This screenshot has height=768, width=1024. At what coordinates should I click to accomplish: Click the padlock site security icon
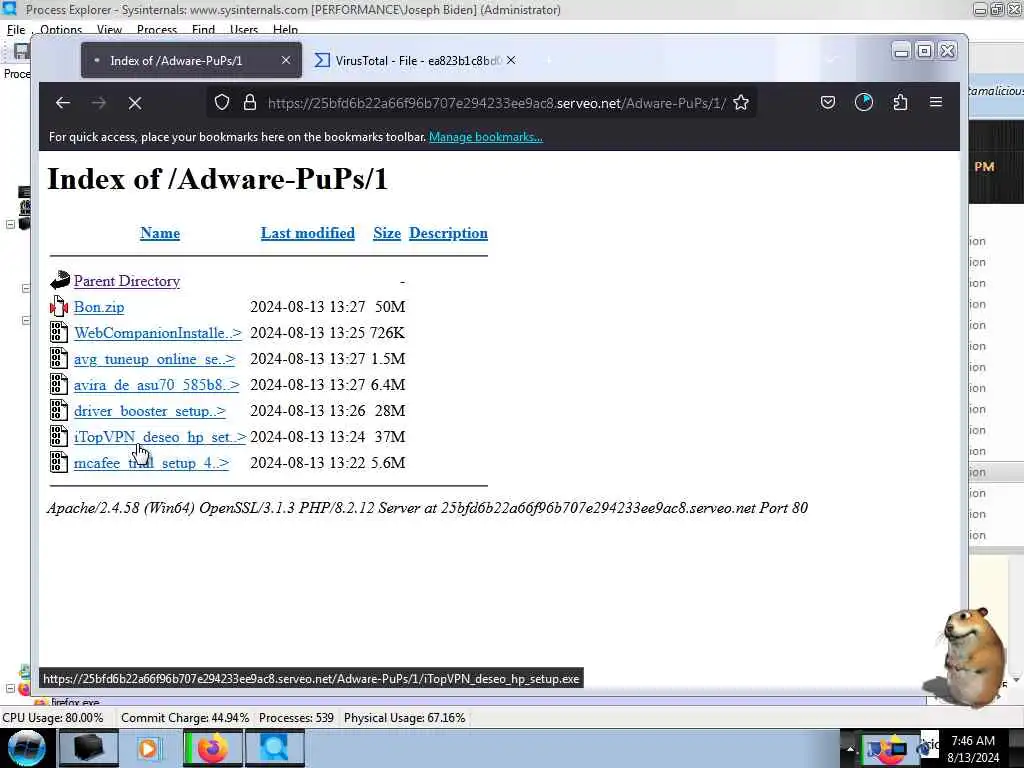pyautogui.click(x=249, y=103)
